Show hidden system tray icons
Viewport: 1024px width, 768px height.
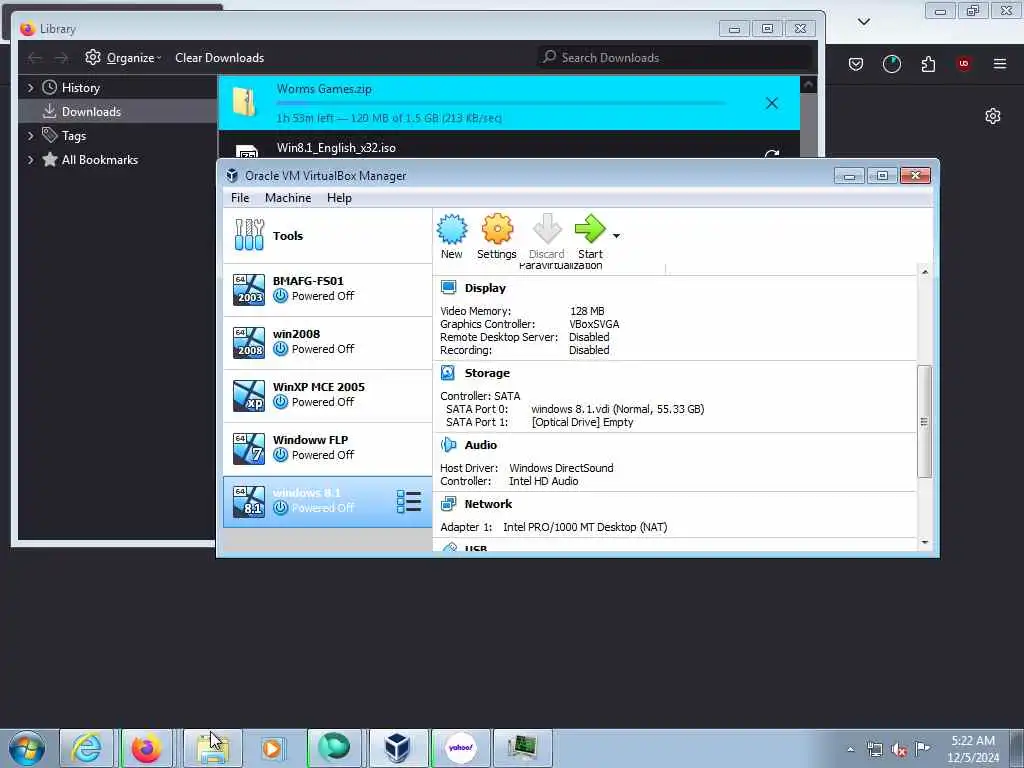[850, 749]
